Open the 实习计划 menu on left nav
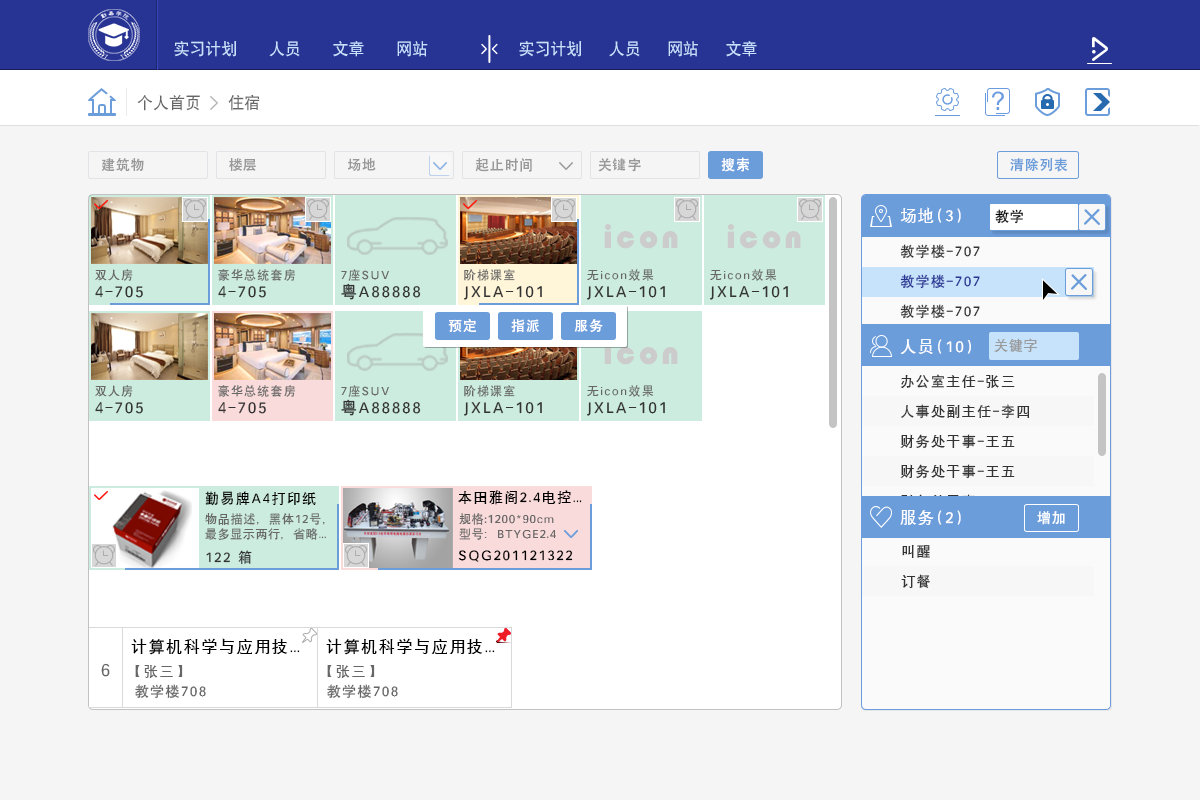 click(x=205, y=49)
